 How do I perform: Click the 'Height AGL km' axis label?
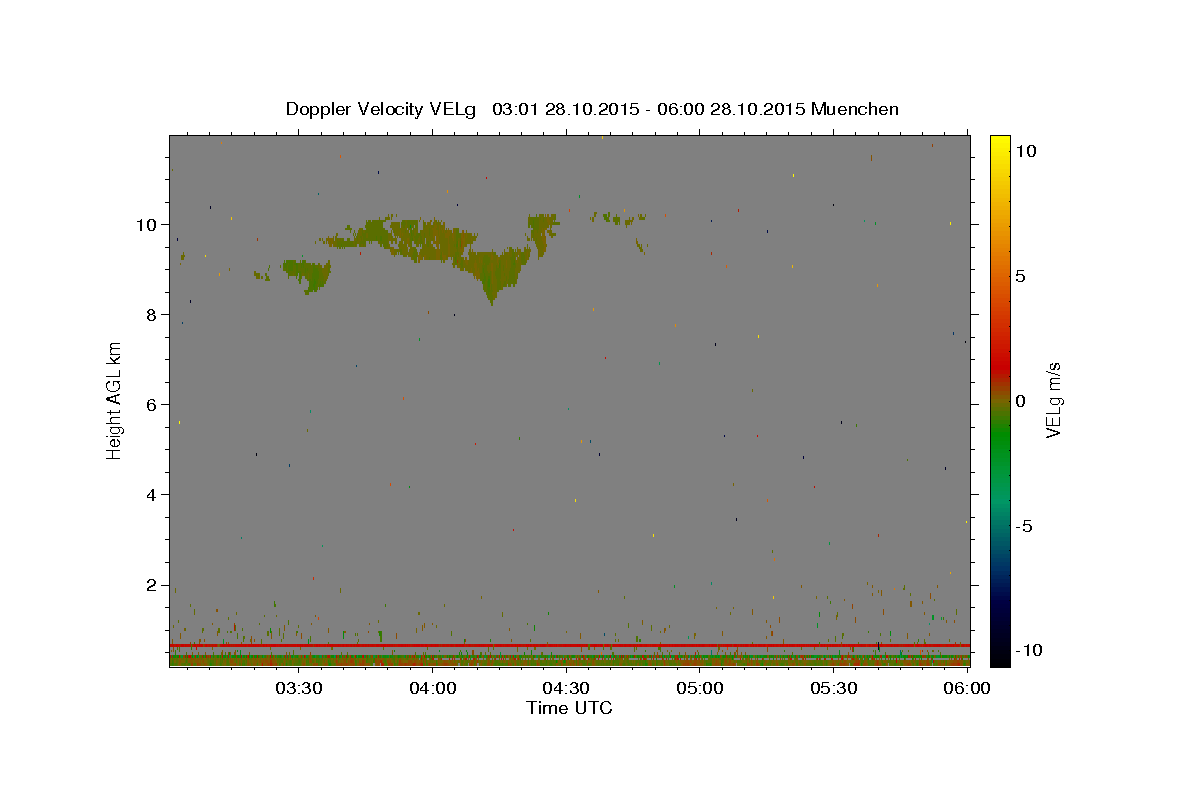(x=115, y=400)
